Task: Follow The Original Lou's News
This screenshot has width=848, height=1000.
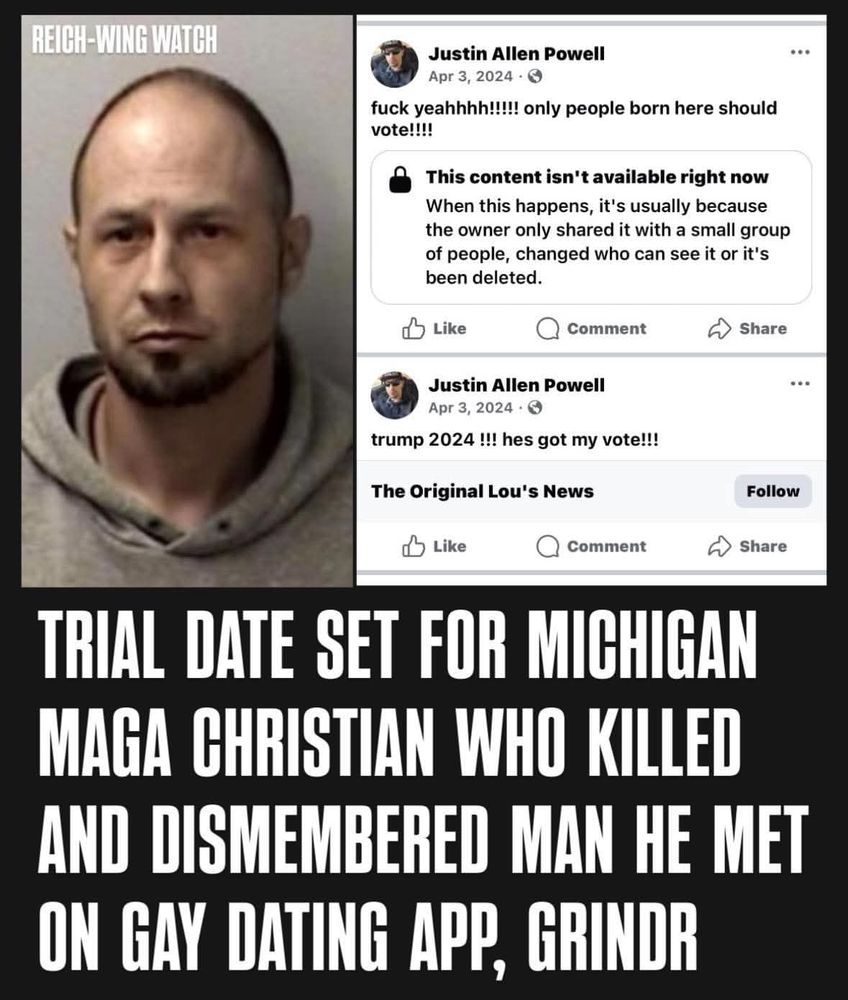Action: (773, 491)
